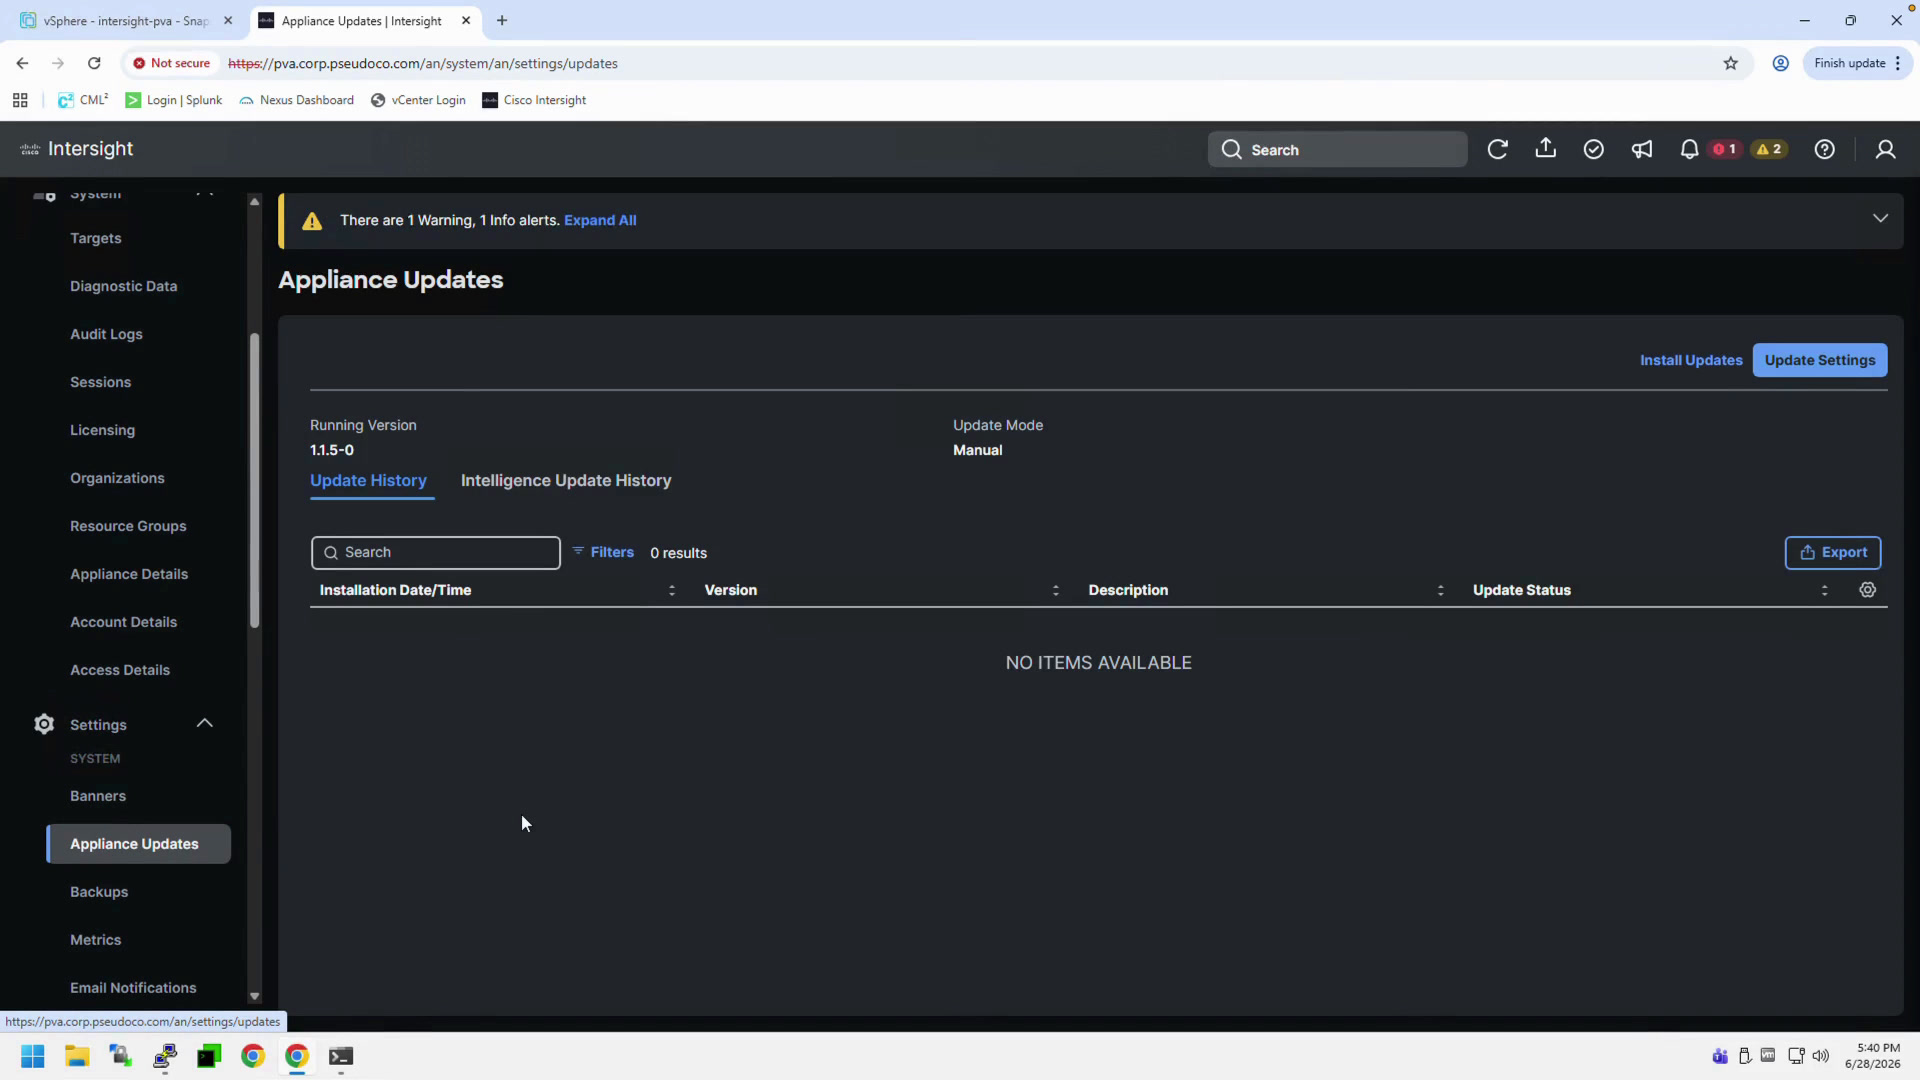
Task: Expand the alerts banner chevron
Action: coord(1880,218)
